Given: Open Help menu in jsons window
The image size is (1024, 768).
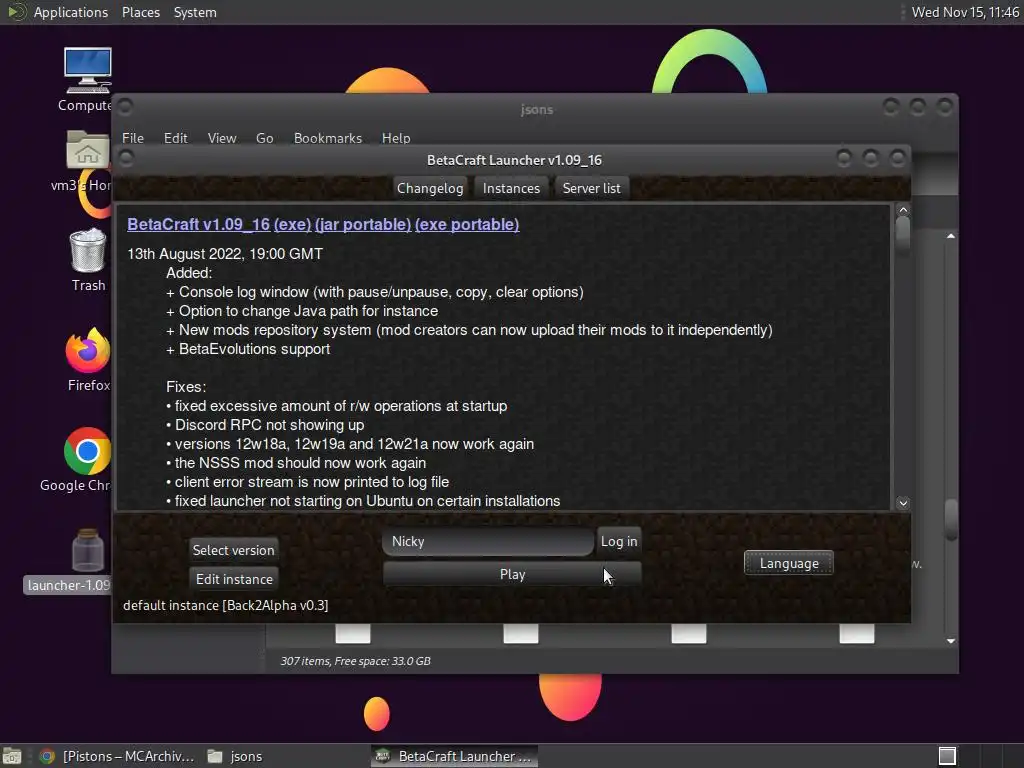Looking at the screenshot, I should click(396, 138).
